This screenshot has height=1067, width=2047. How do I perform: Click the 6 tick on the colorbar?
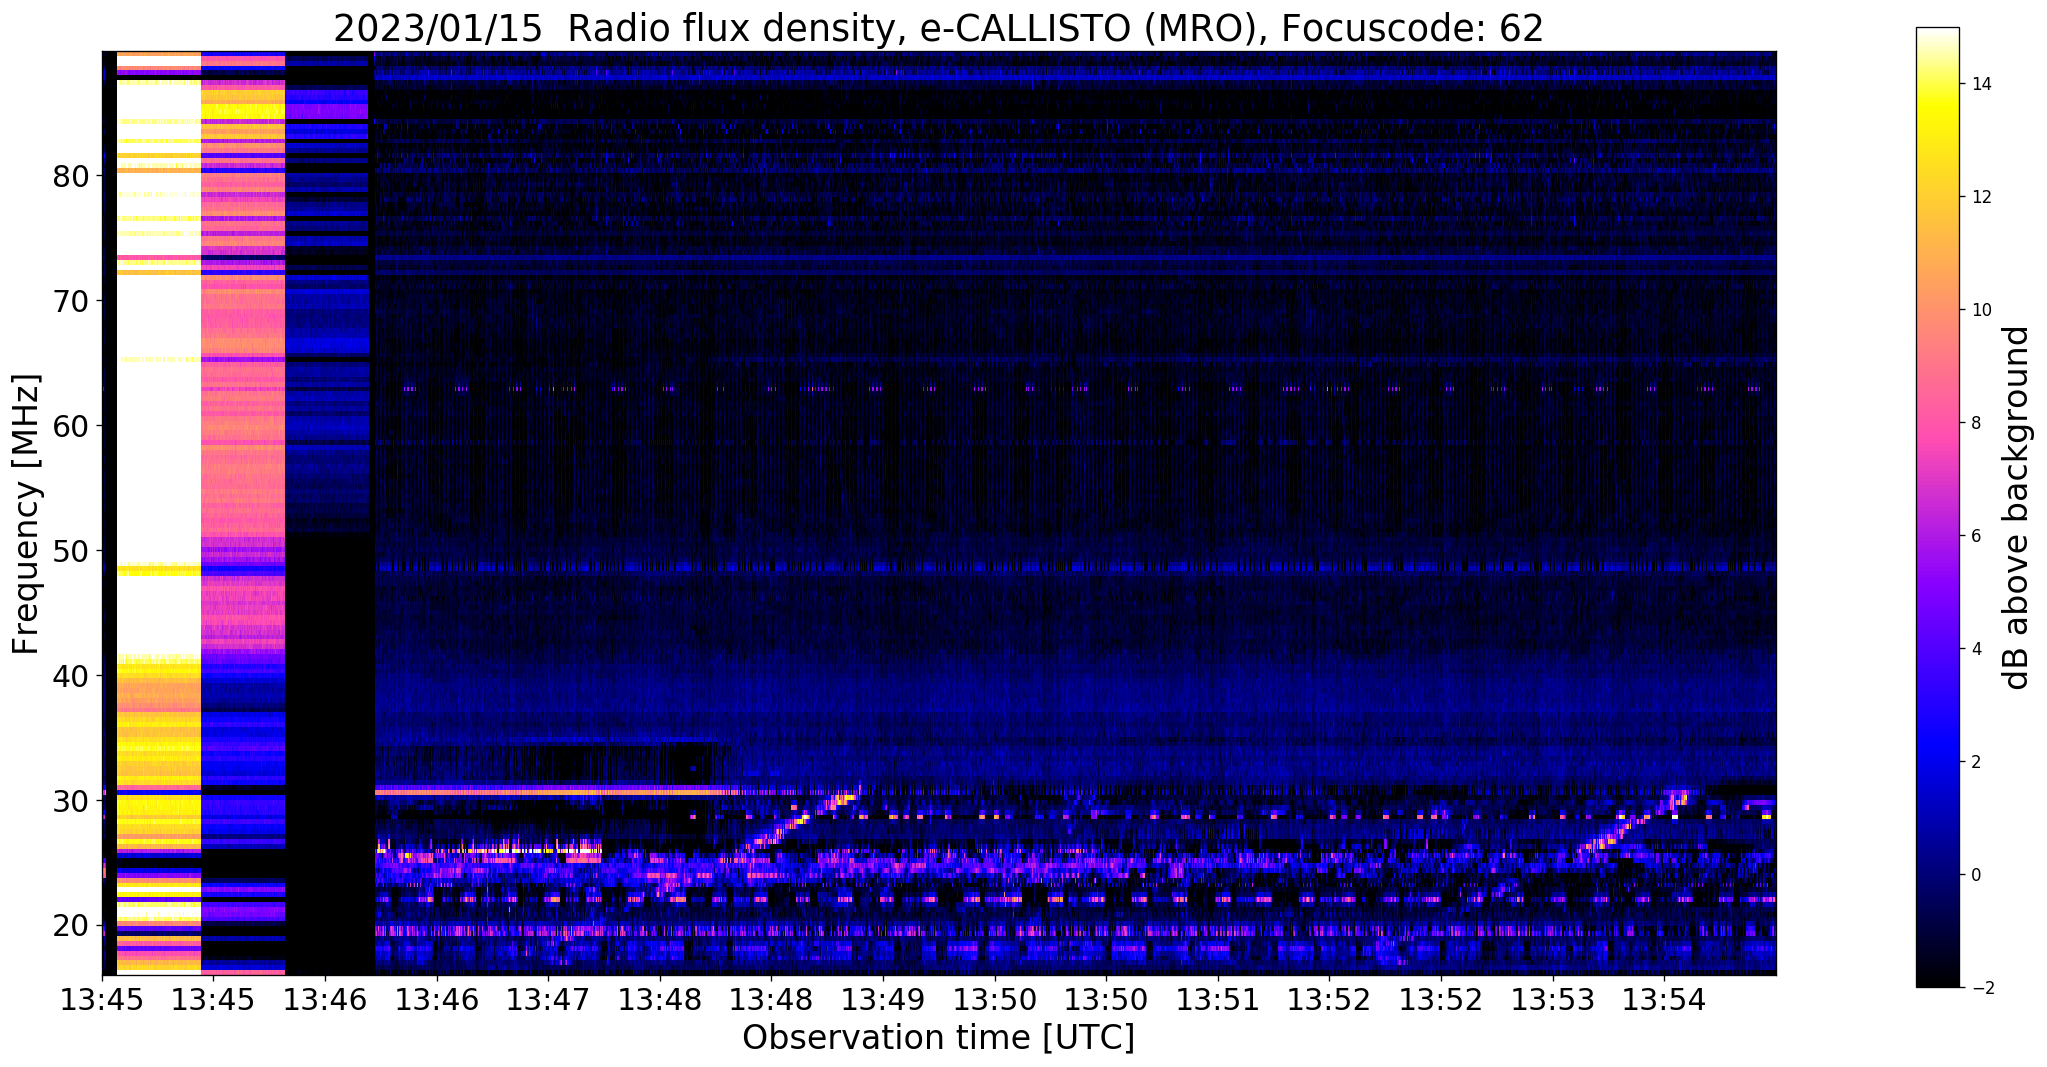[1976, 536]
